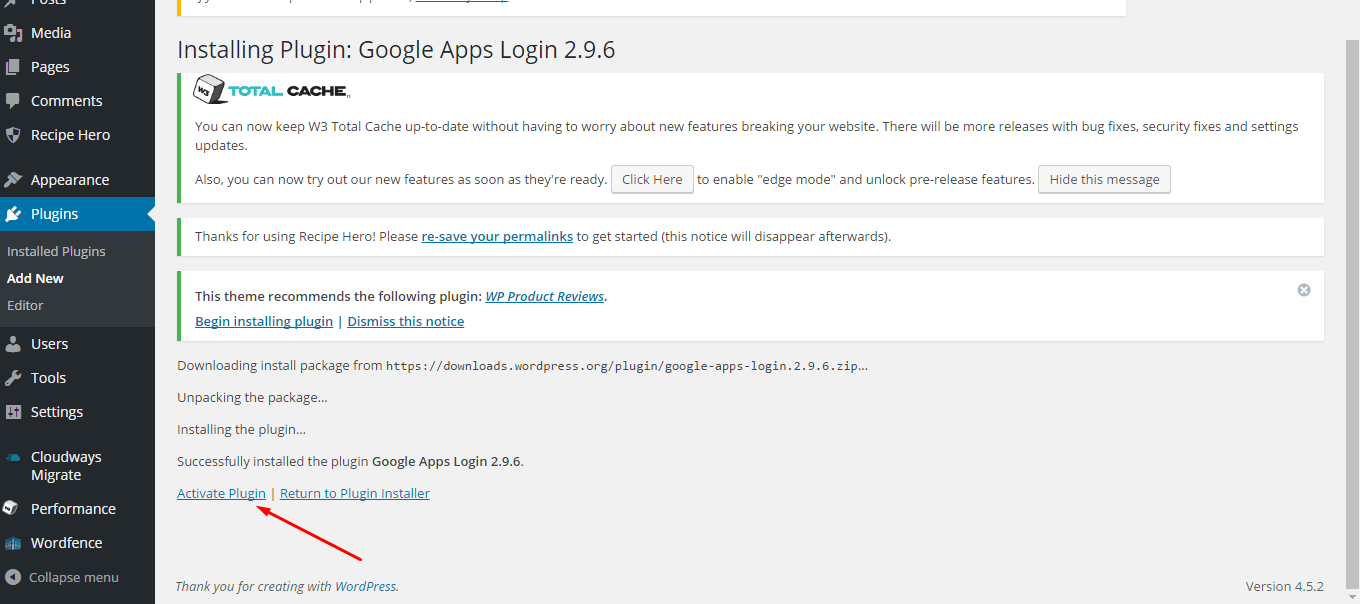Click Hide this message button
This screenshot has width=1360, height=604.
pyautogui.click(x=1104, y=180)
